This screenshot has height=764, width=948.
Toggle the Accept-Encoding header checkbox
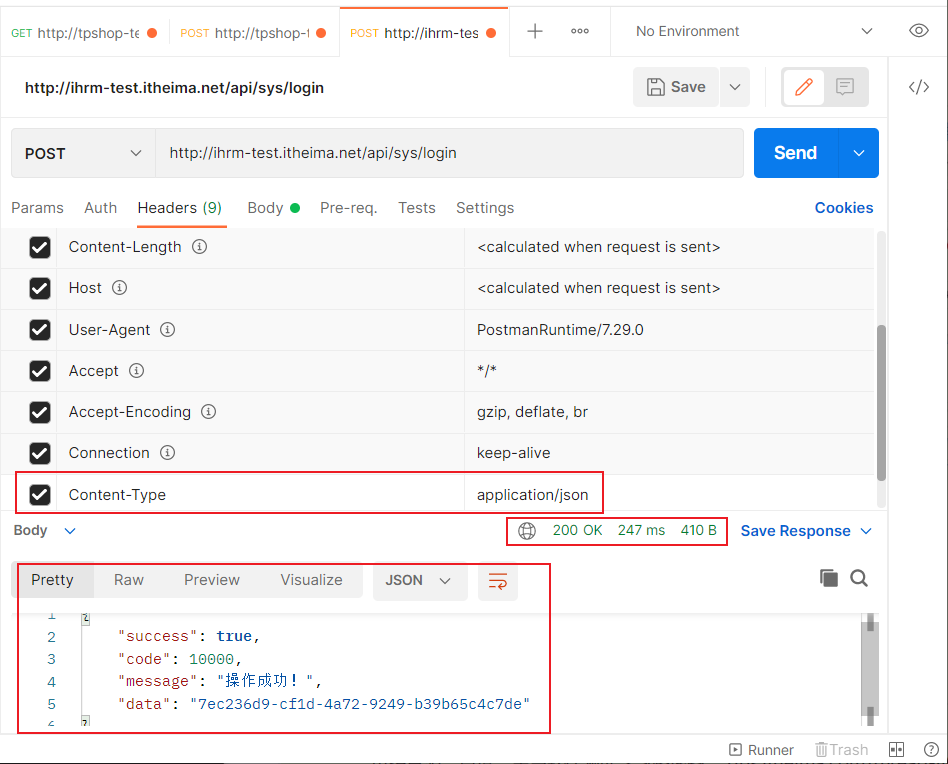click(40, 412)
